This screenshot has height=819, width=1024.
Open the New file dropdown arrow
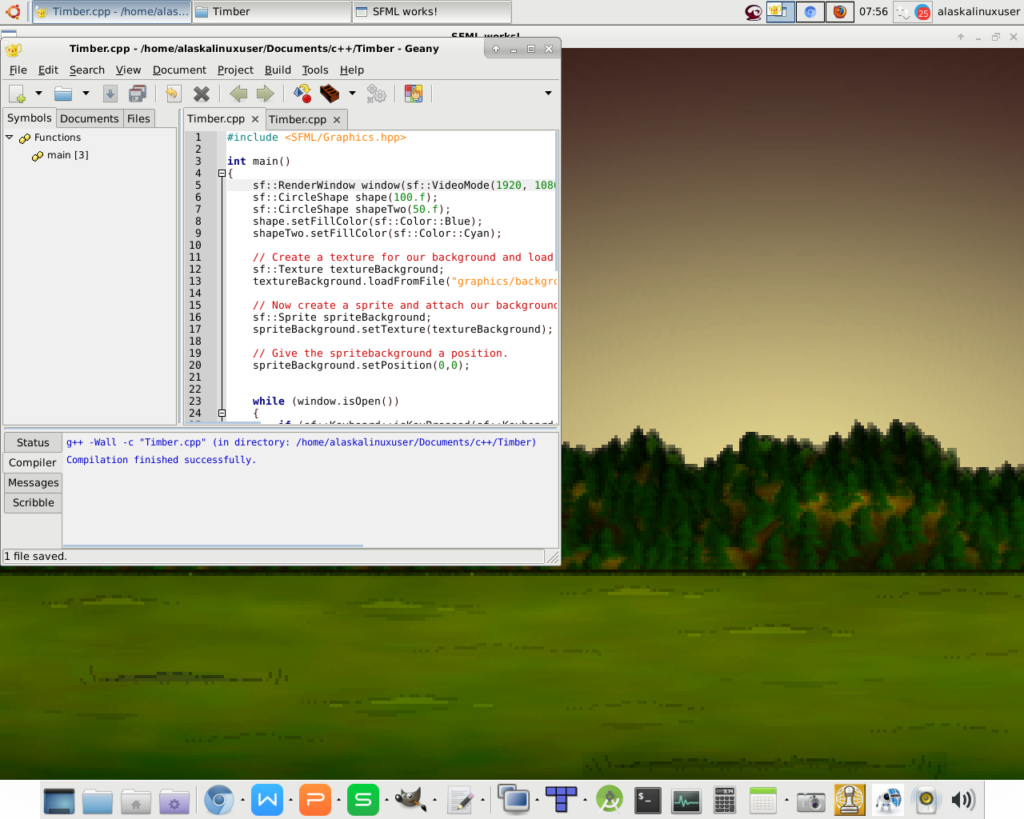[x=39, y=94]
